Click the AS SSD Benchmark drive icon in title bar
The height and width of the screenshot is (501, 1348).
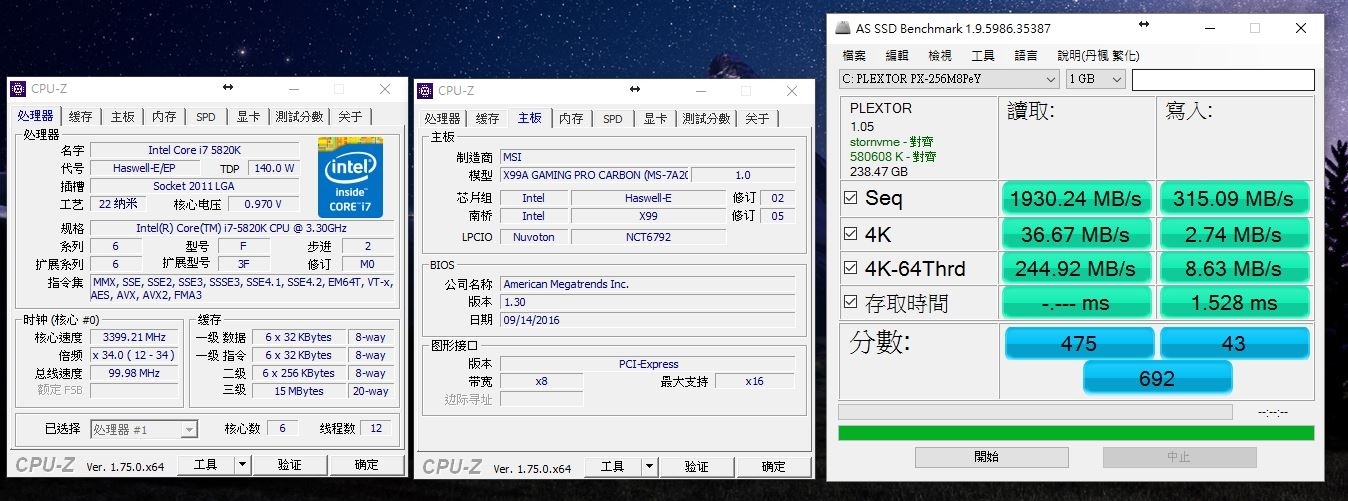(844, 28)
